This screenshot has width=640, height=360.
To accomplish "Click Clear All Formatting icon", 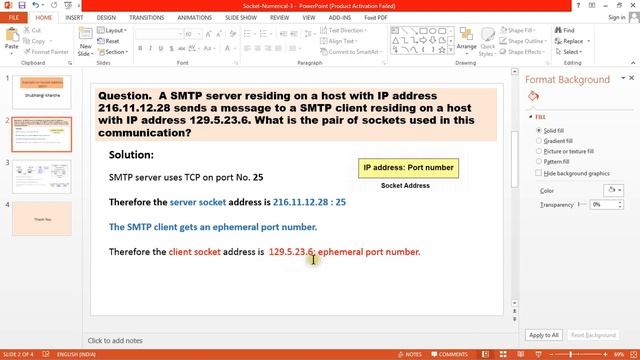I will coord(233,34).
